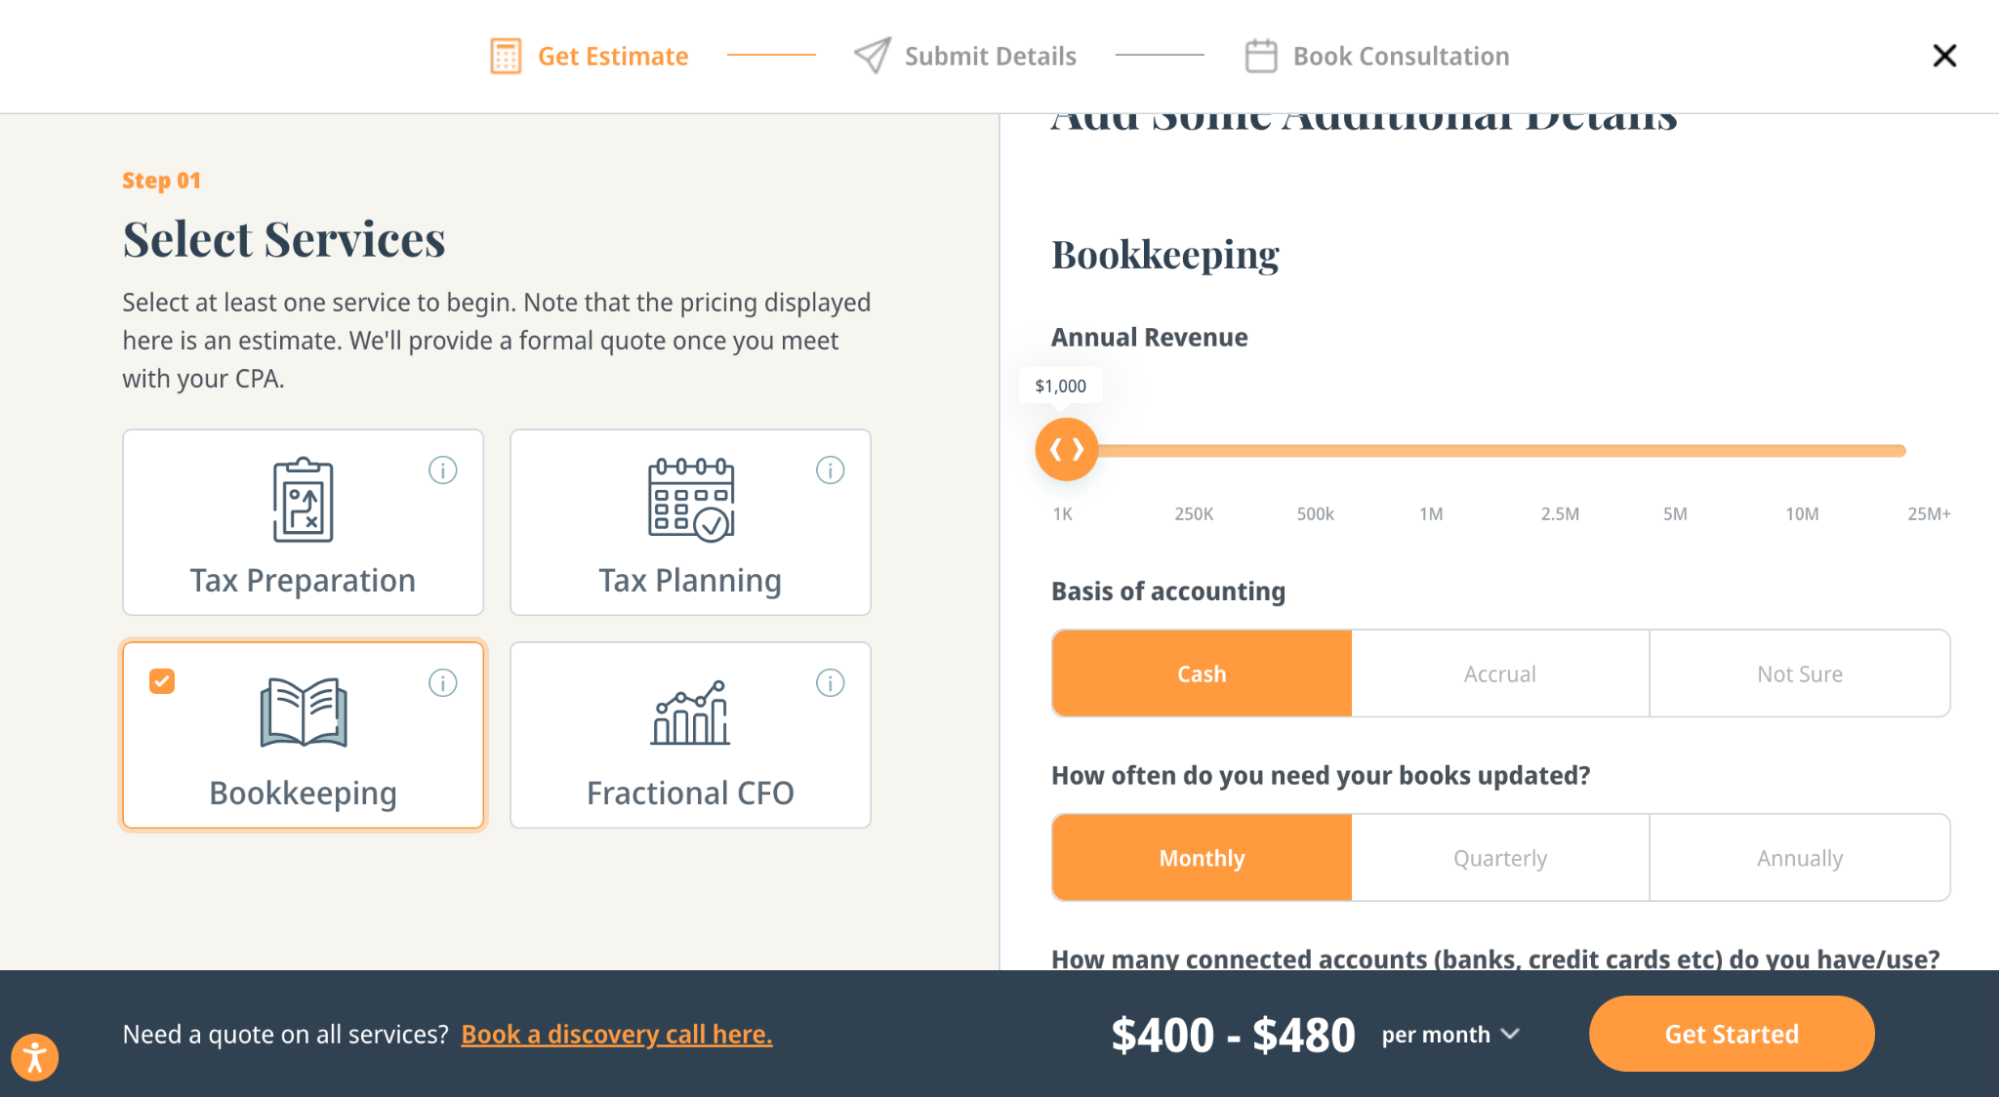The width and height of the screenshot is (1999, 1098).
Task: Click the Fractional CFO chart icon
Action: point(691,713)
